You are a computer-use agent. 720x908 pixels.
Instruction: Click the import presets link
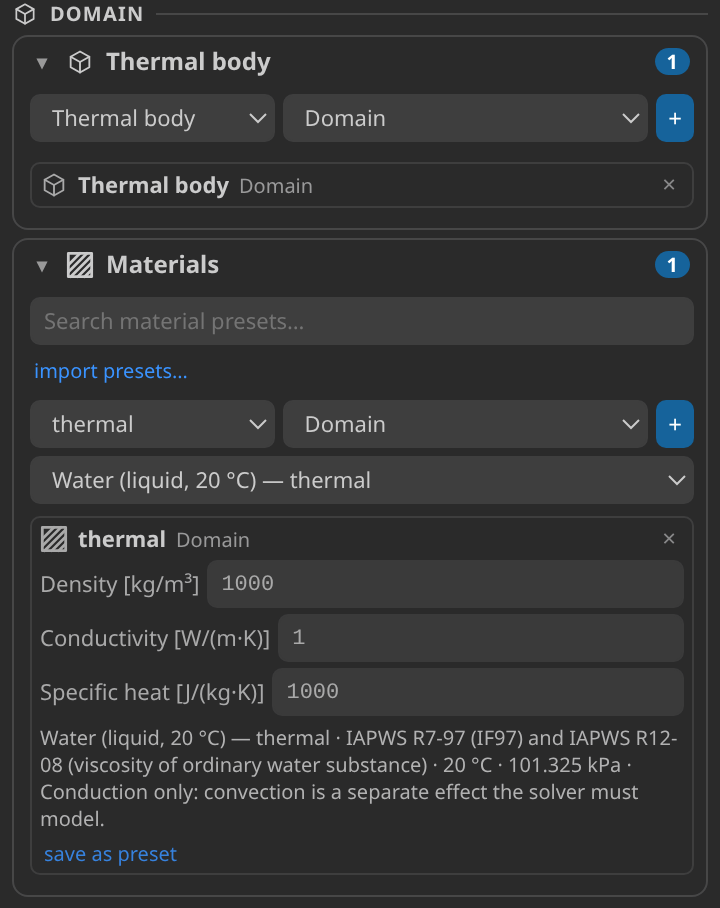(111, 371)
